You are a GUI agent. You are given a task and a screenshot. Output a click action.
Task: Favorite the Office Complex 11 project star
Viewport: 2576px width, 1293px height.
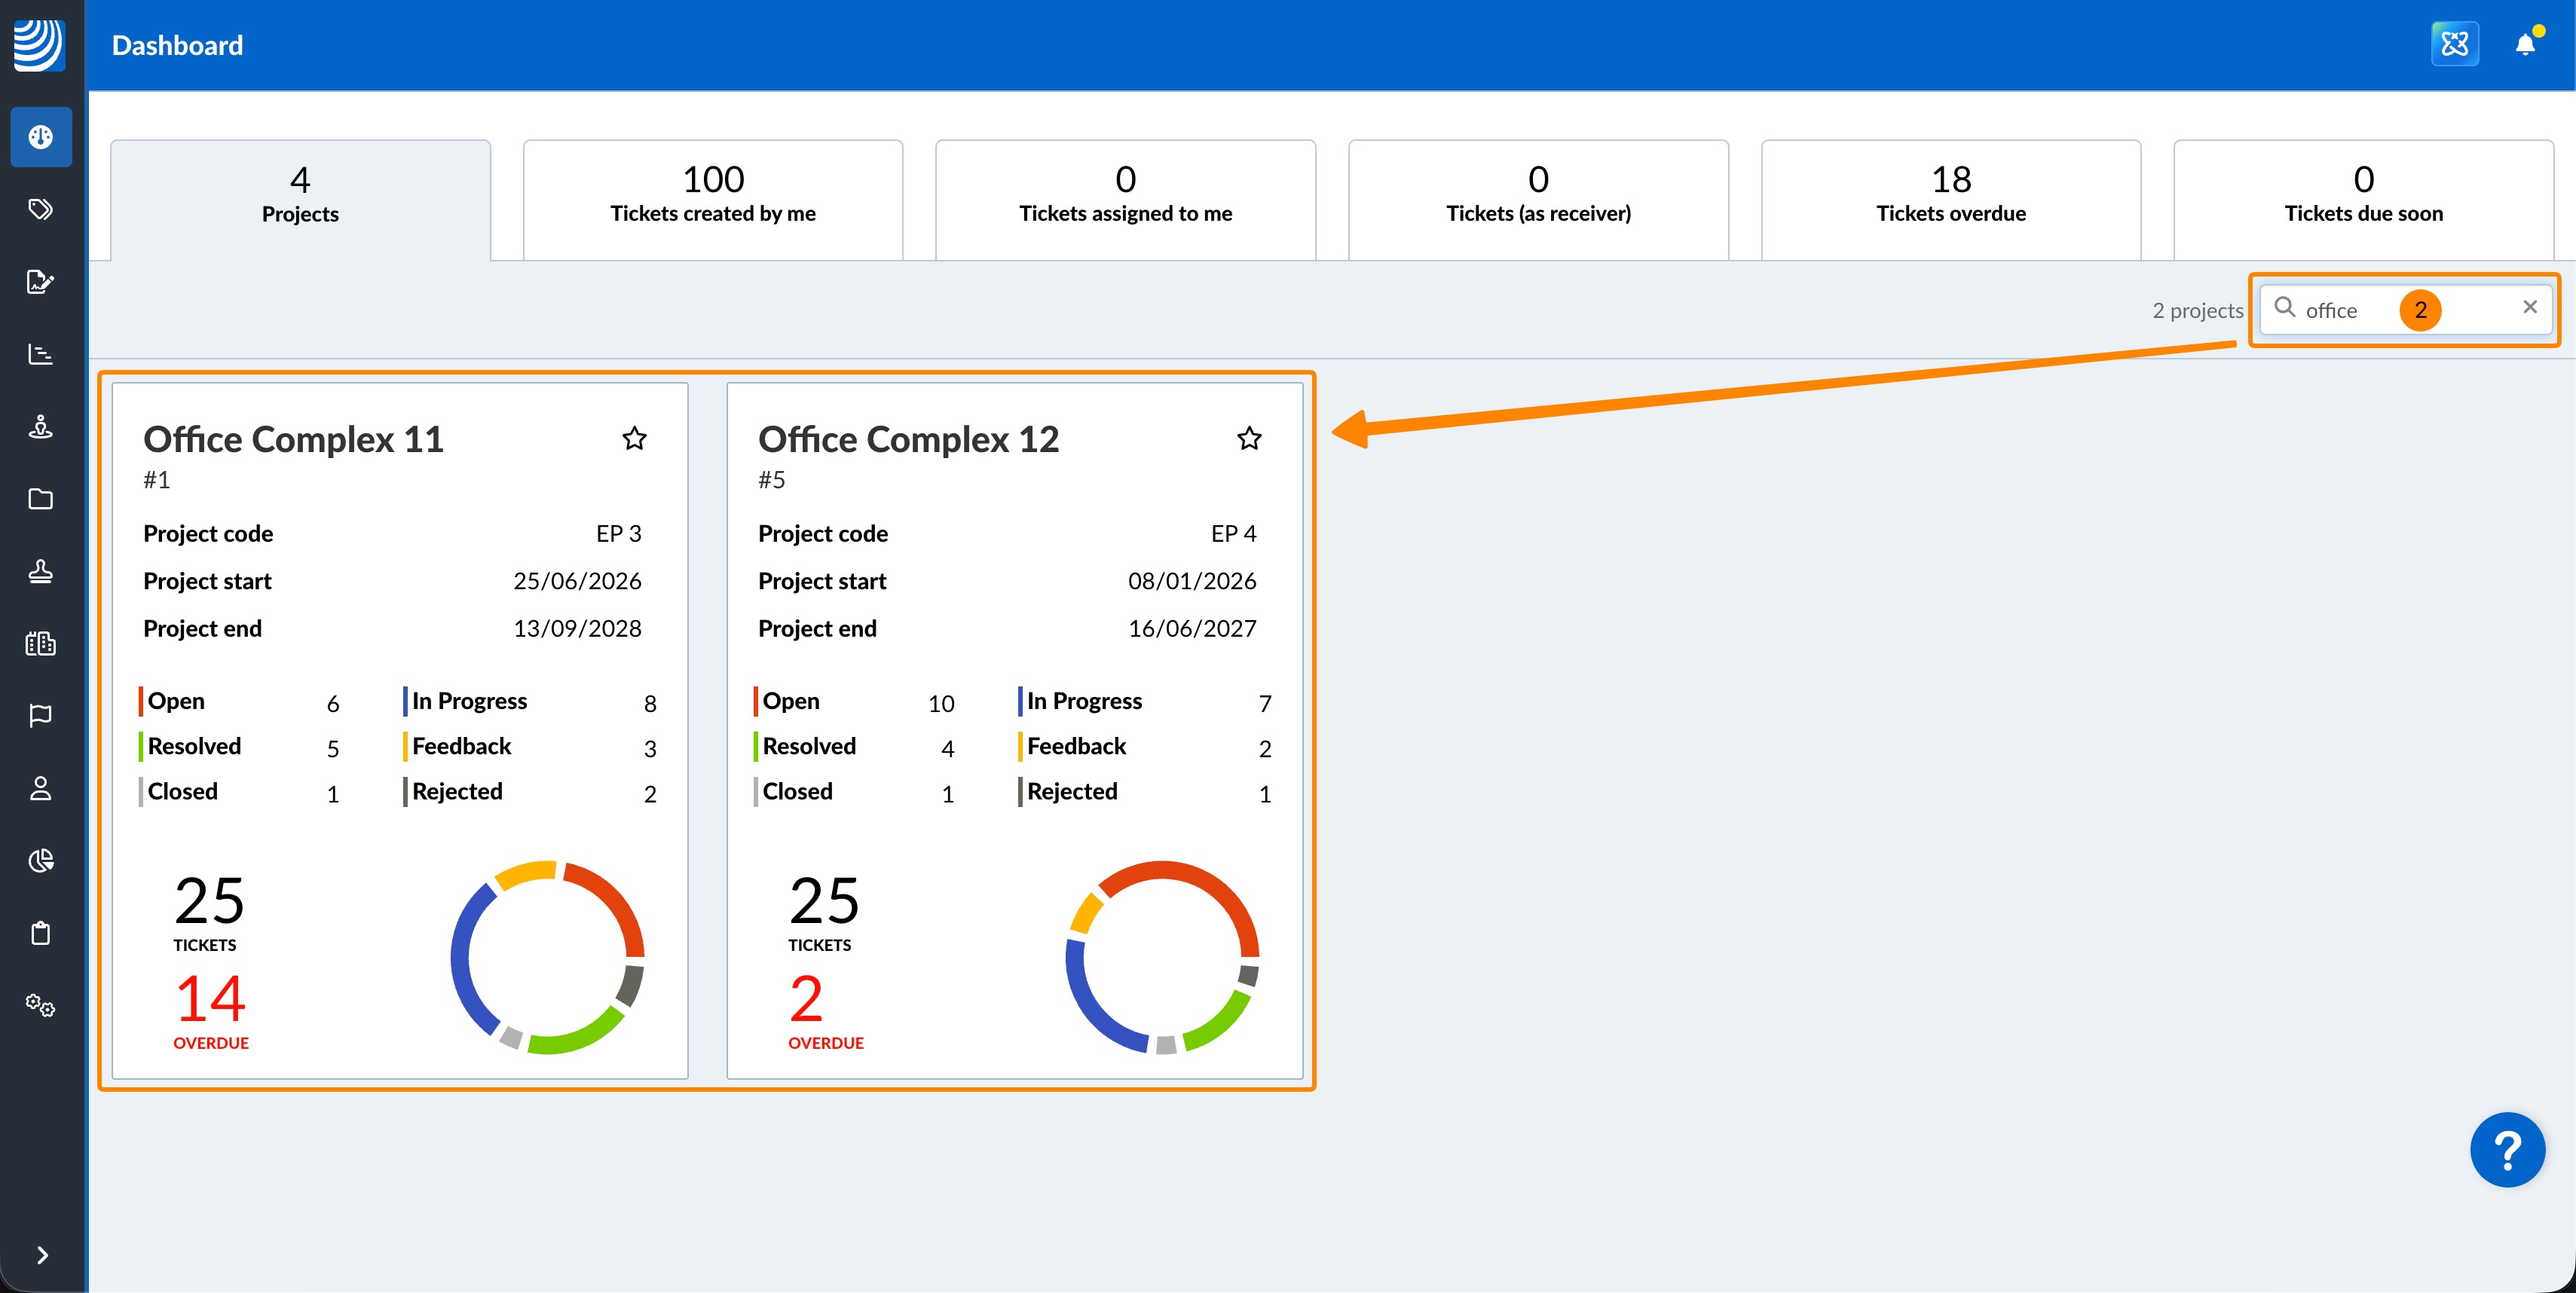click(x=634, y=438)
